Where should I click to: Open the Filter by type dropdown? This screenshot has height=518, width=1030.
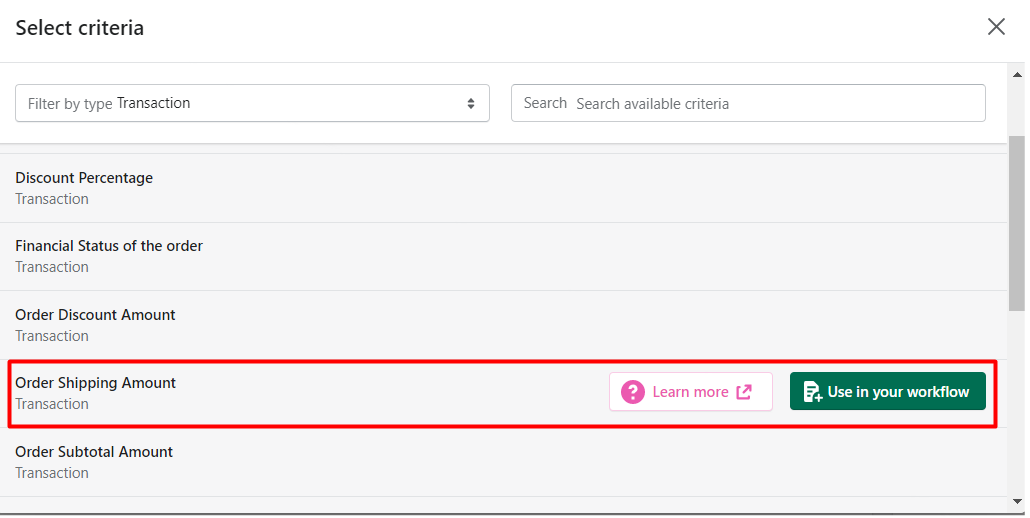point(252,103)
